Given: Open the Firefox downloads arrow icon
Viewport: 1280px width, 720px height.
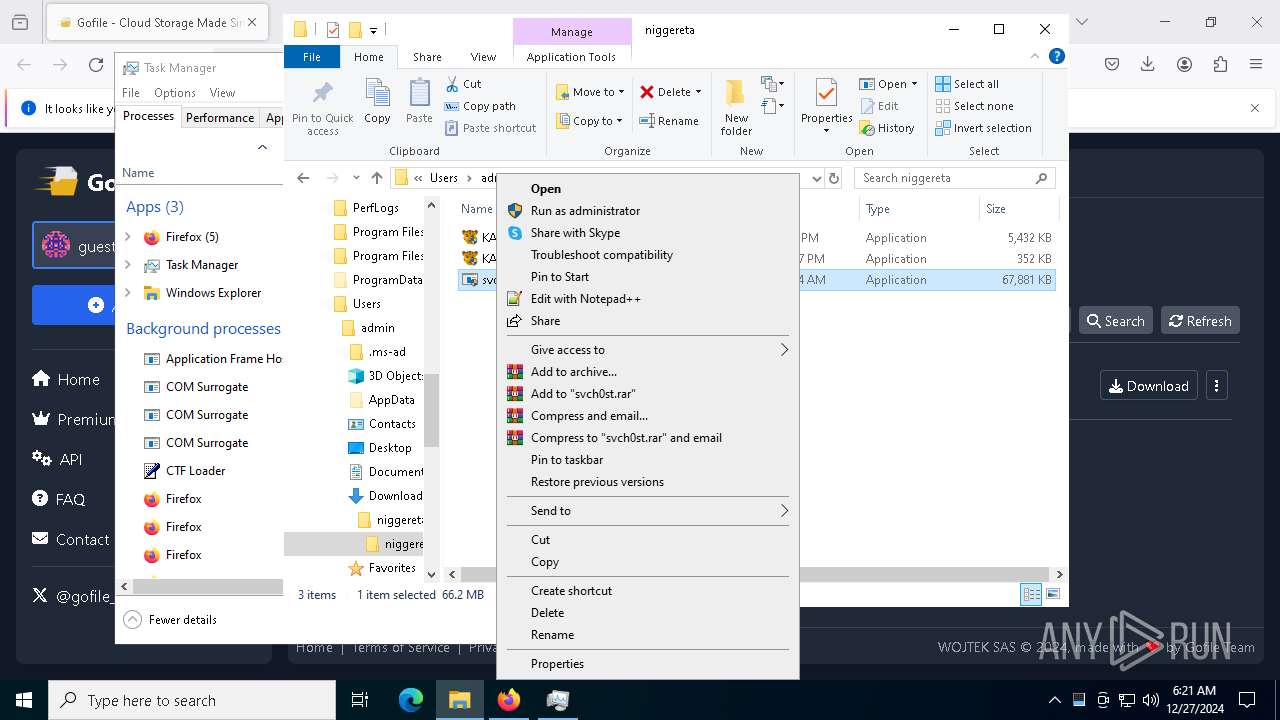Looking at the screenshot, I should coord(1148,65).
